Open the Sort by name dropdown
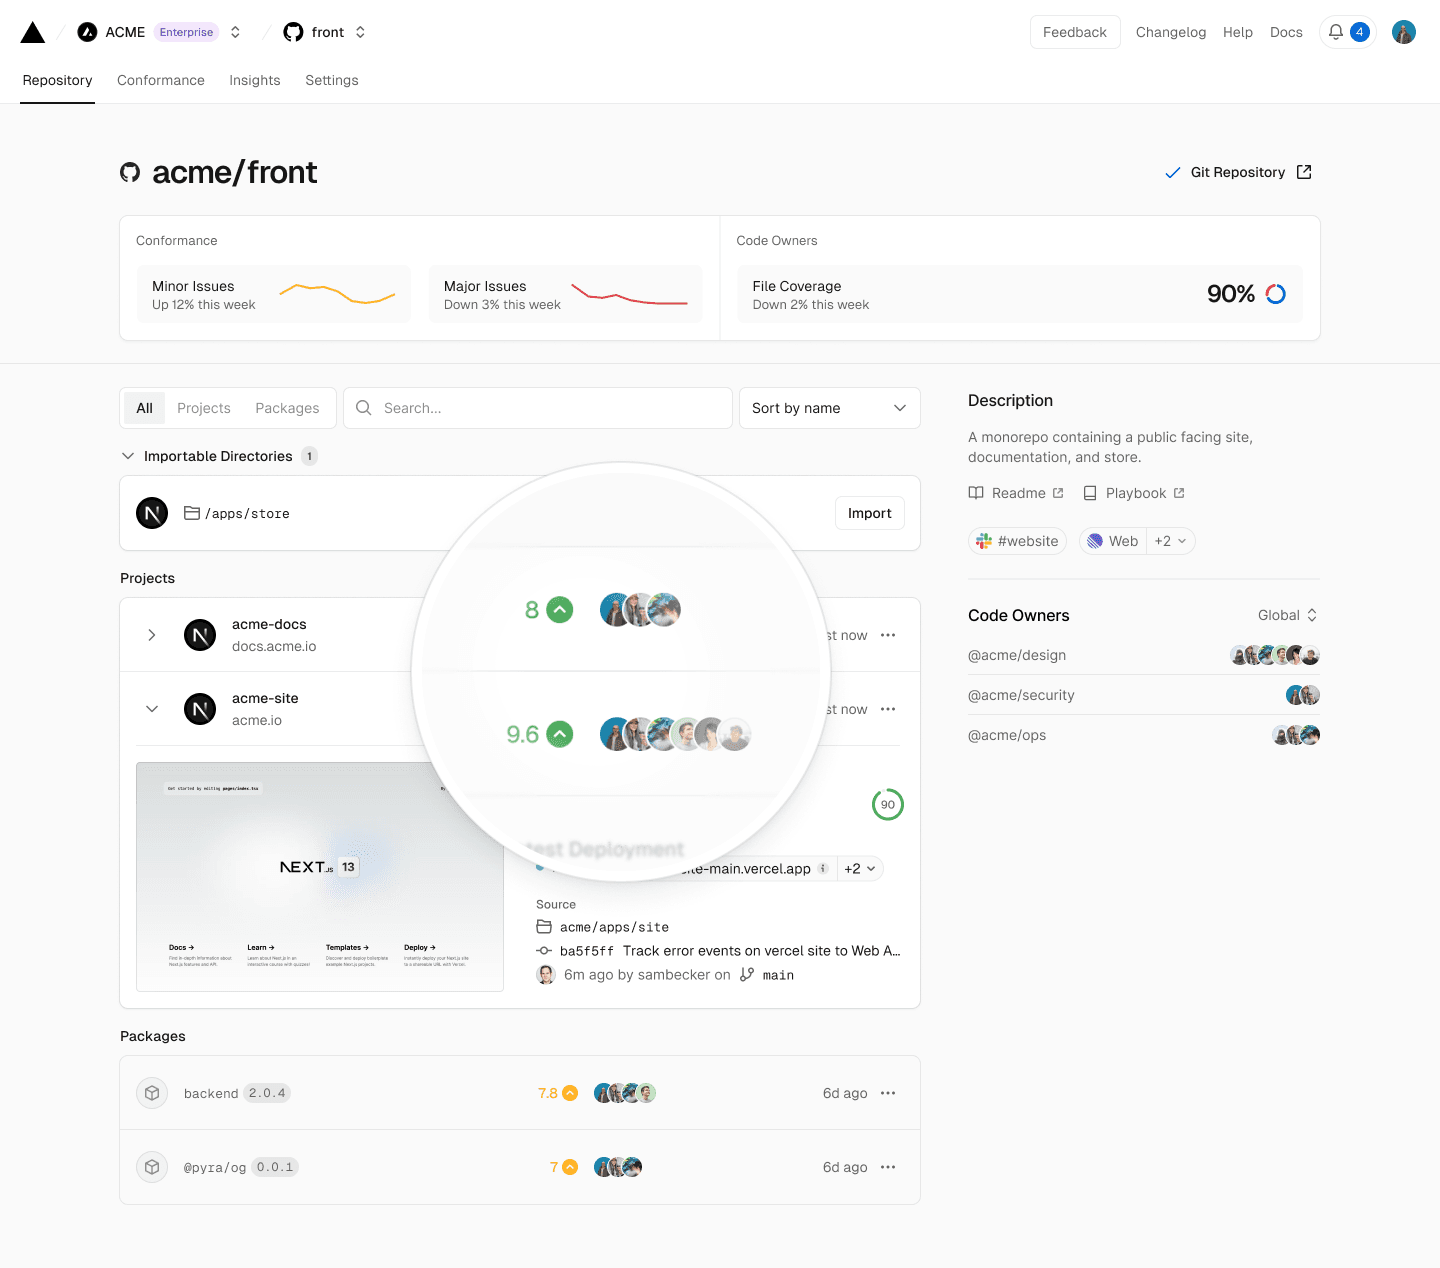The height and width of the screenshot is (1268, 1440). (829, 408)
